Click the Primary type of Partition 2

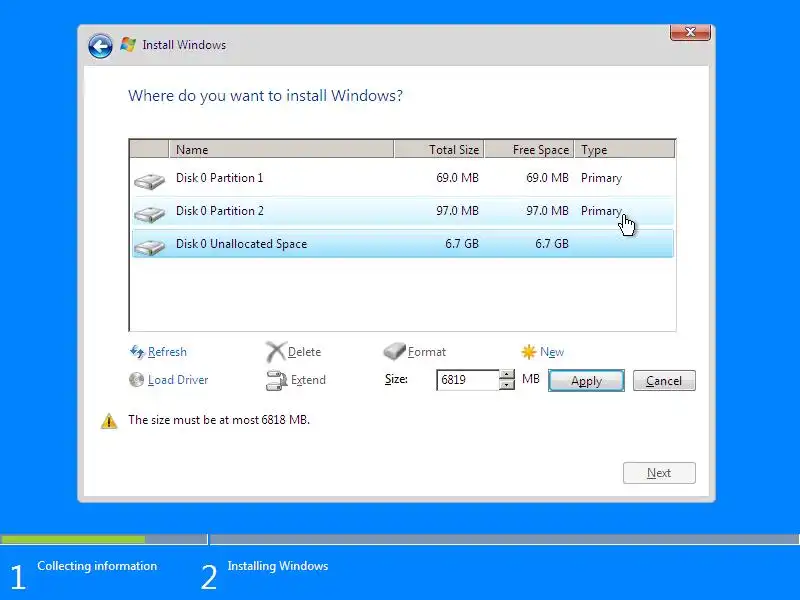(x=601, y=211)
